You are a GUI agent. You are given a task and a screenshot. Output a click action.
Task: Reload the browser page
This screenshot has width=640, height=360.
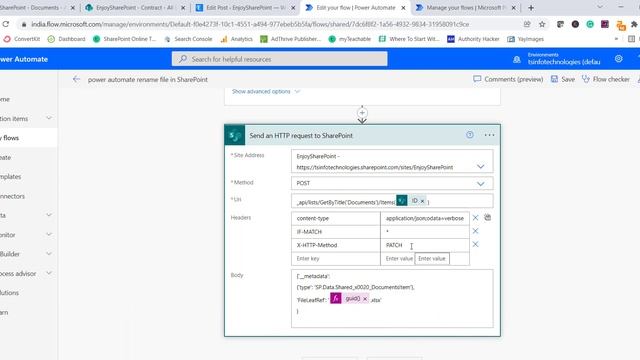[x=6, y=24]
